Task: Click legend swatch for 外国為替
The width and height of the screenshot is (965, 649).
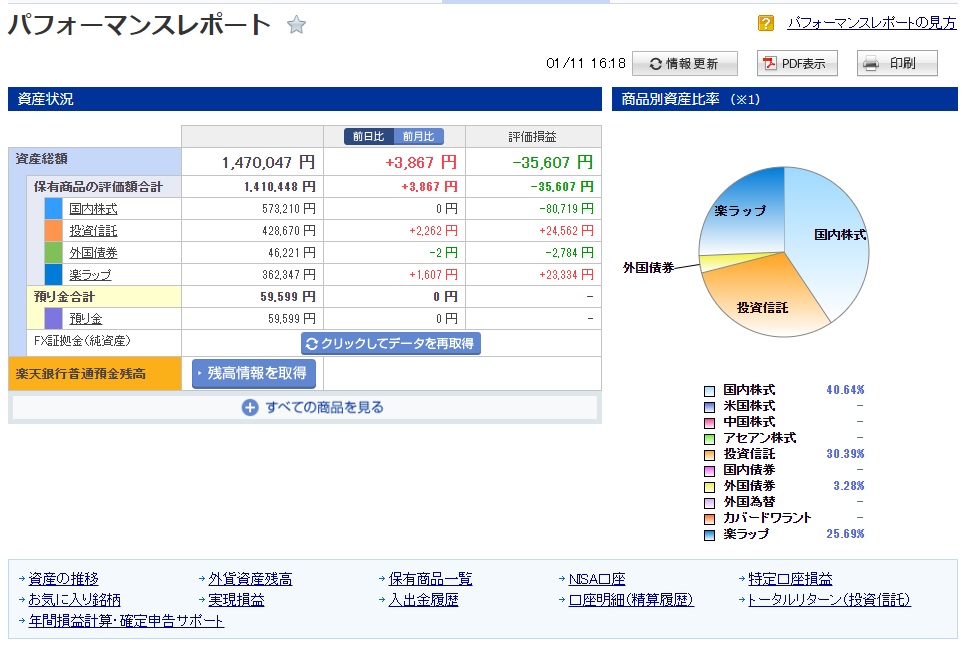Action: coord(709,503)
